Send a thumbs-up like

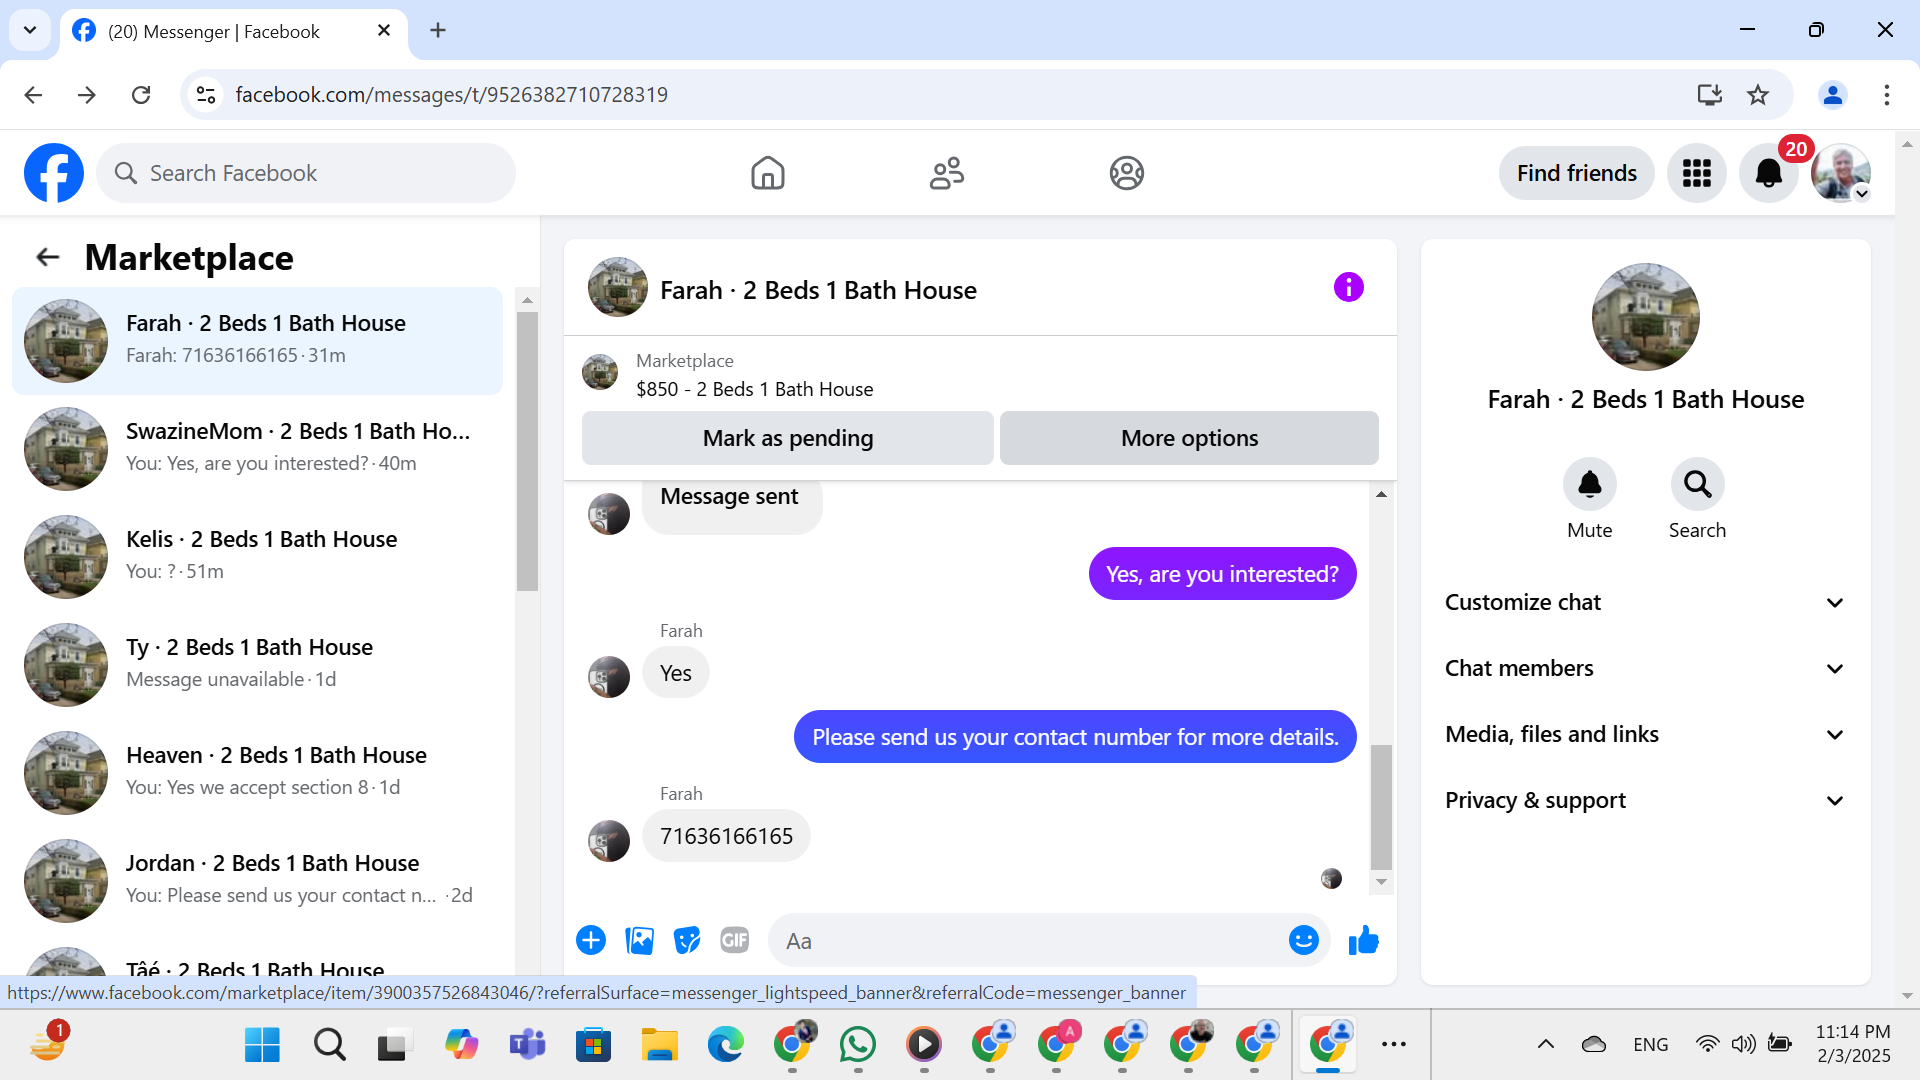[1363, 940]
